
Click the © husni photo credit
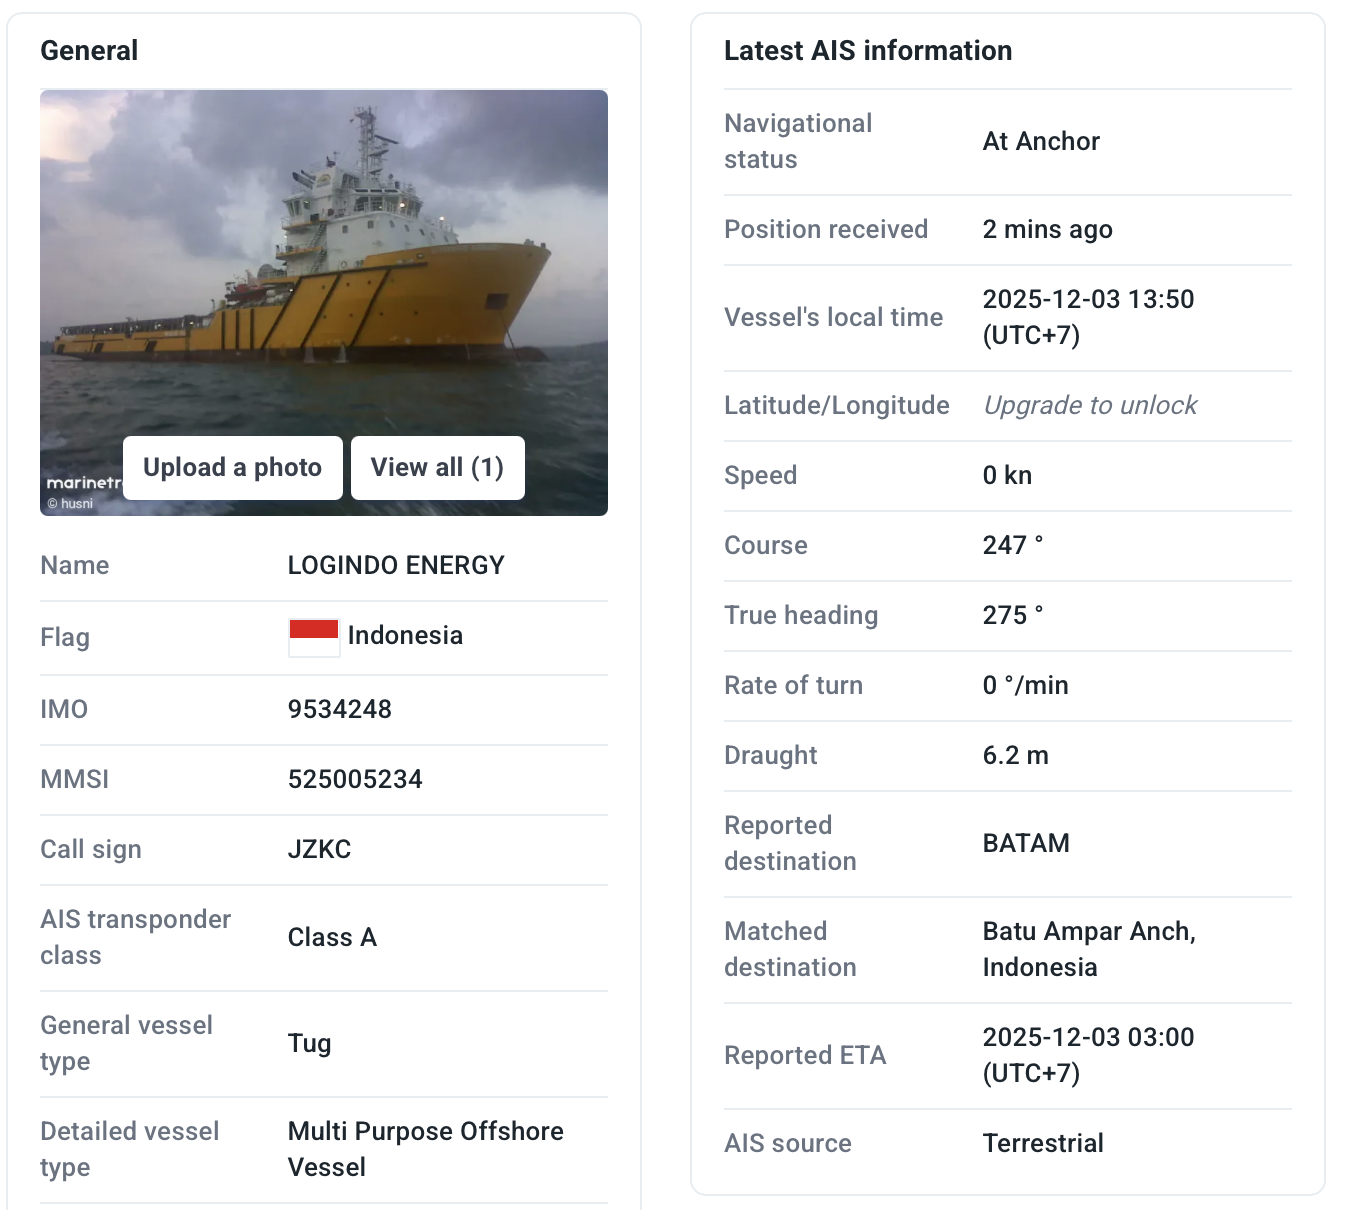click(70, 504)
